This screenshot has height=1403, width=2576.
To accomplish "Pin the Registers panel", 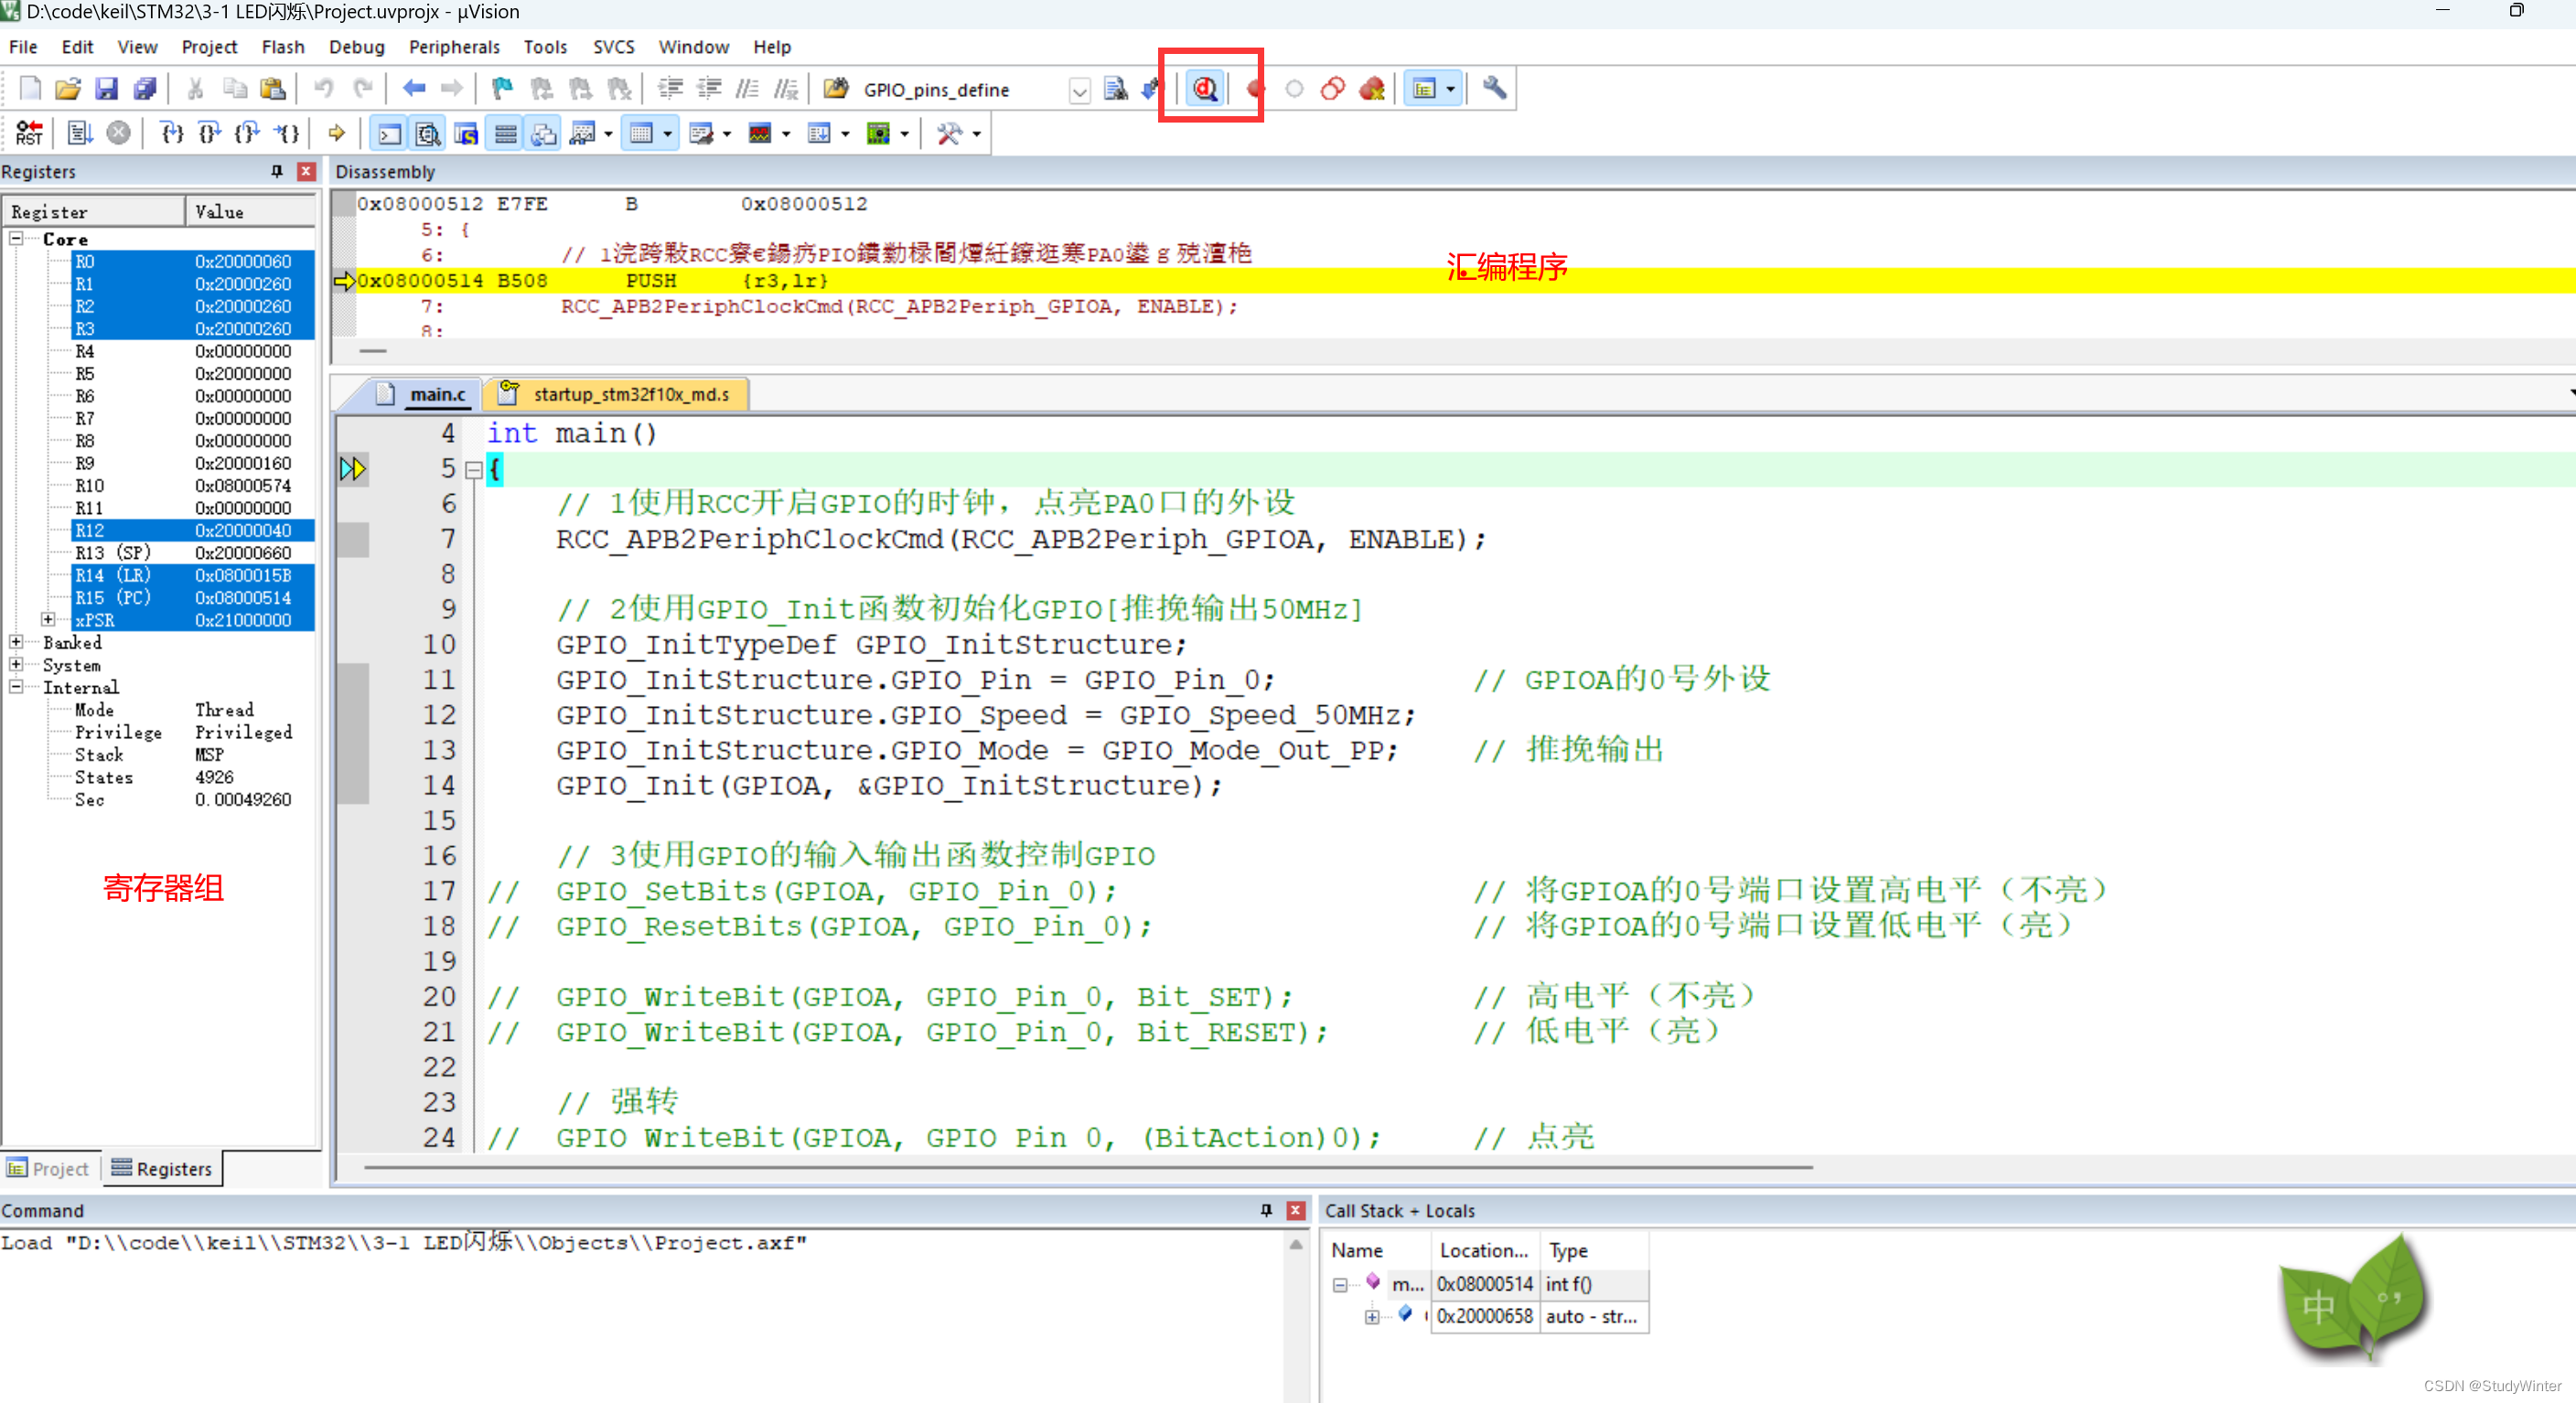I will [x=277, y=171].
